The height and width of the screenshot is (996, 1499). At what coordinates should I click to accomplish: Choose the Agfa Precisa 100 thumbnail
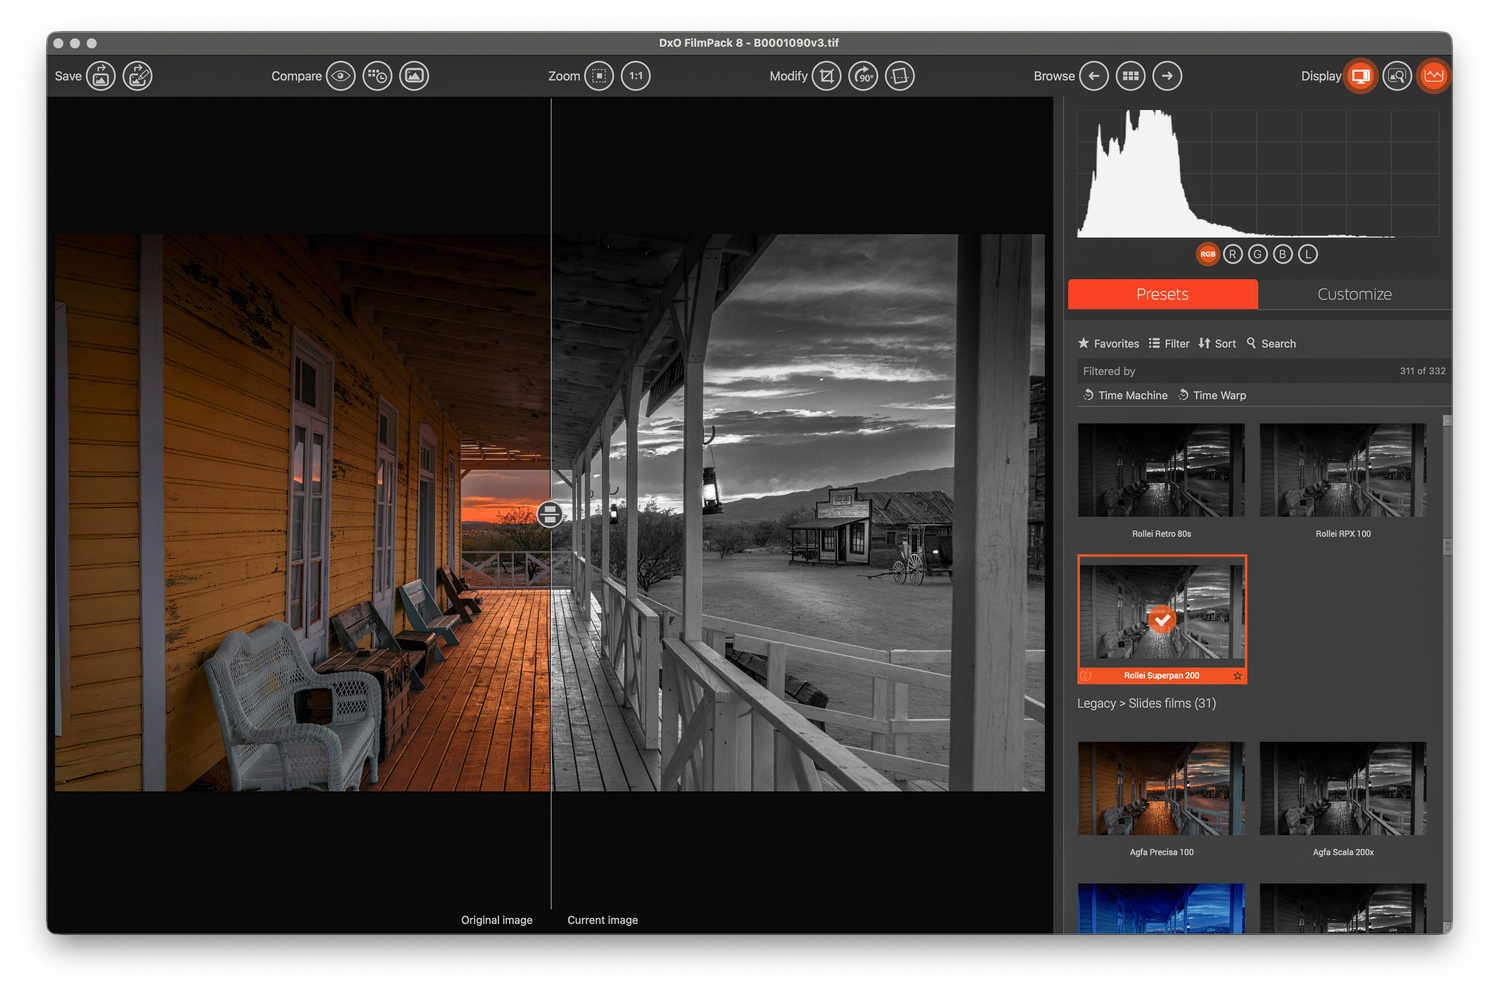point(1161,789)
